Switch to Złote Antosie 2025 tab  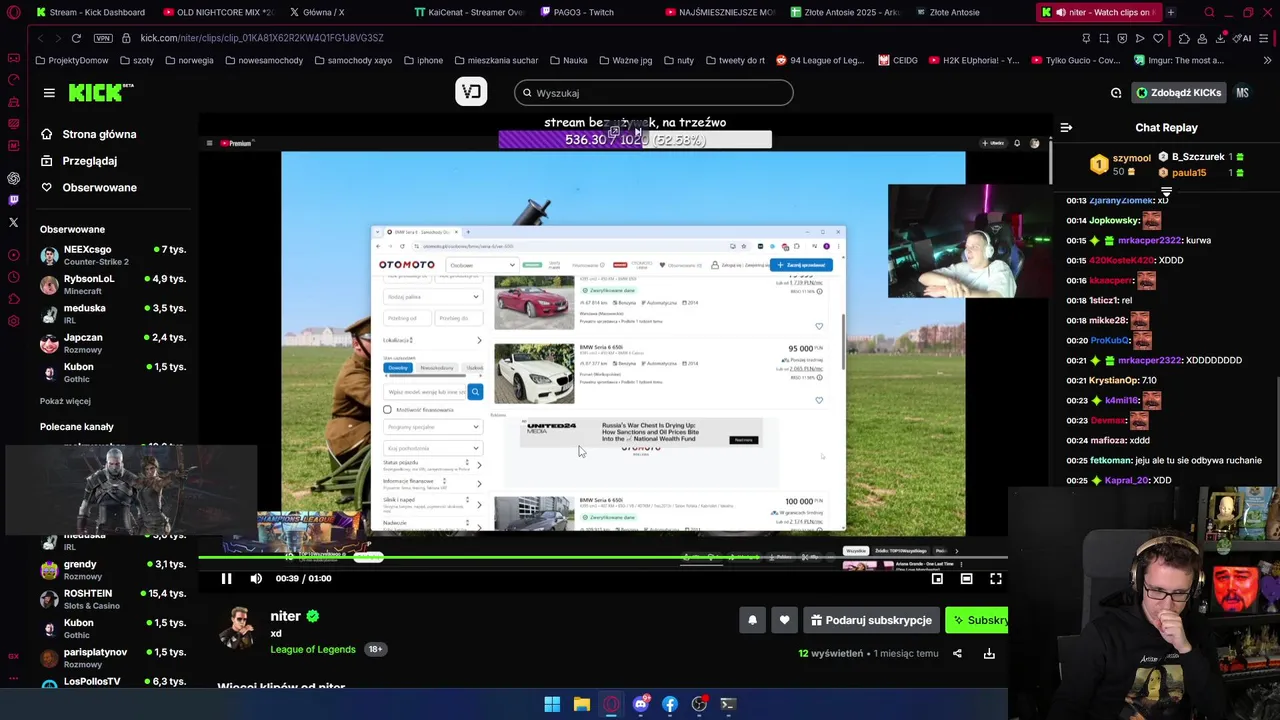[x=845, y=12]
